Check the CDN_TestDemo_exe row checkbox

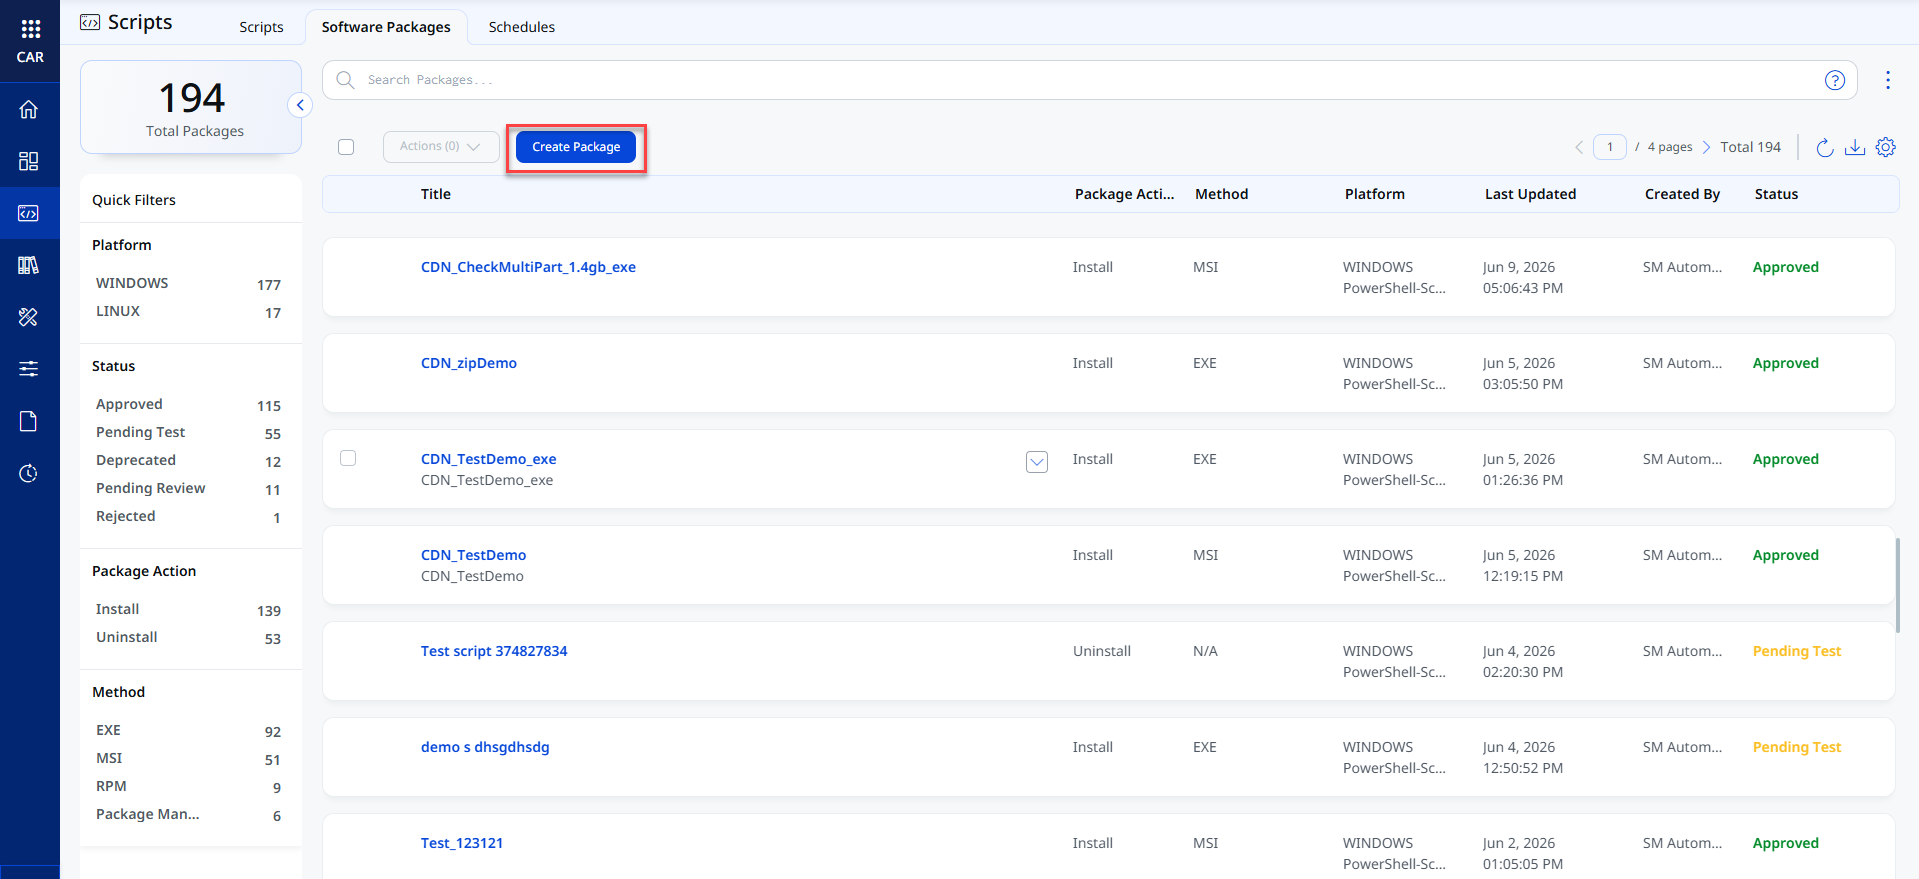coord(348,458)
